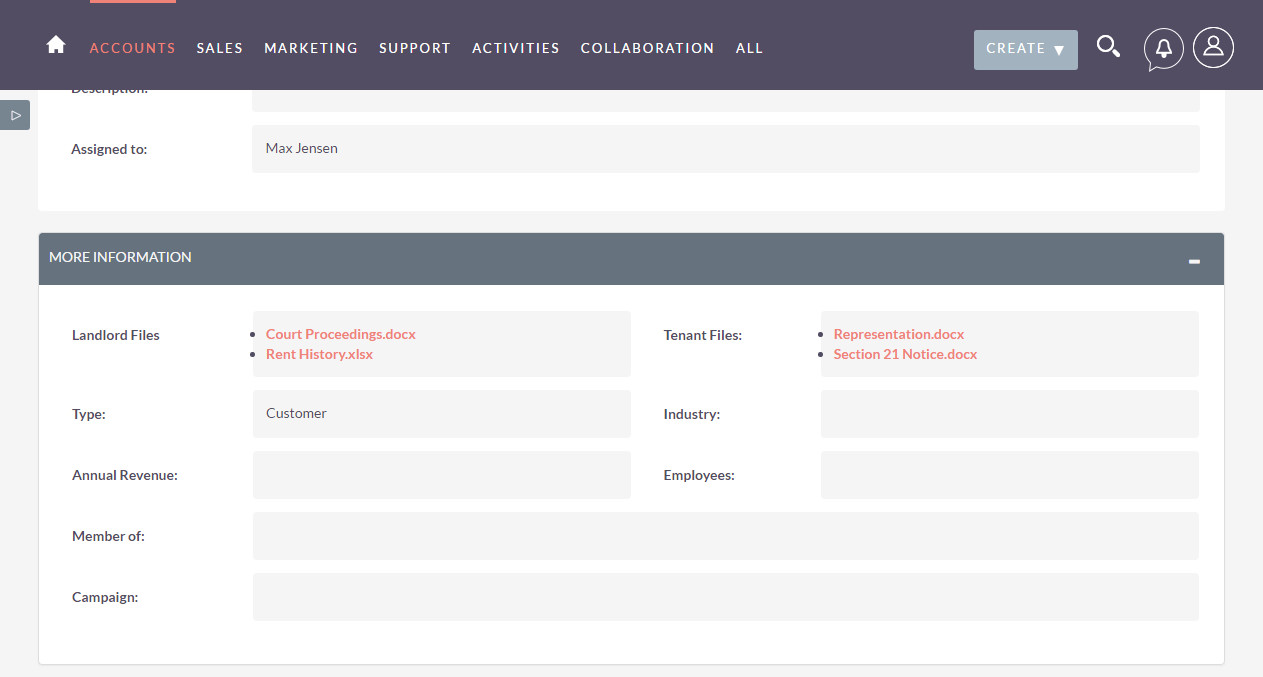Image resolution: width=1263 pixels, height=677 pixels.
Task: Click the empty Employees field
Action: coord(1010,475)
